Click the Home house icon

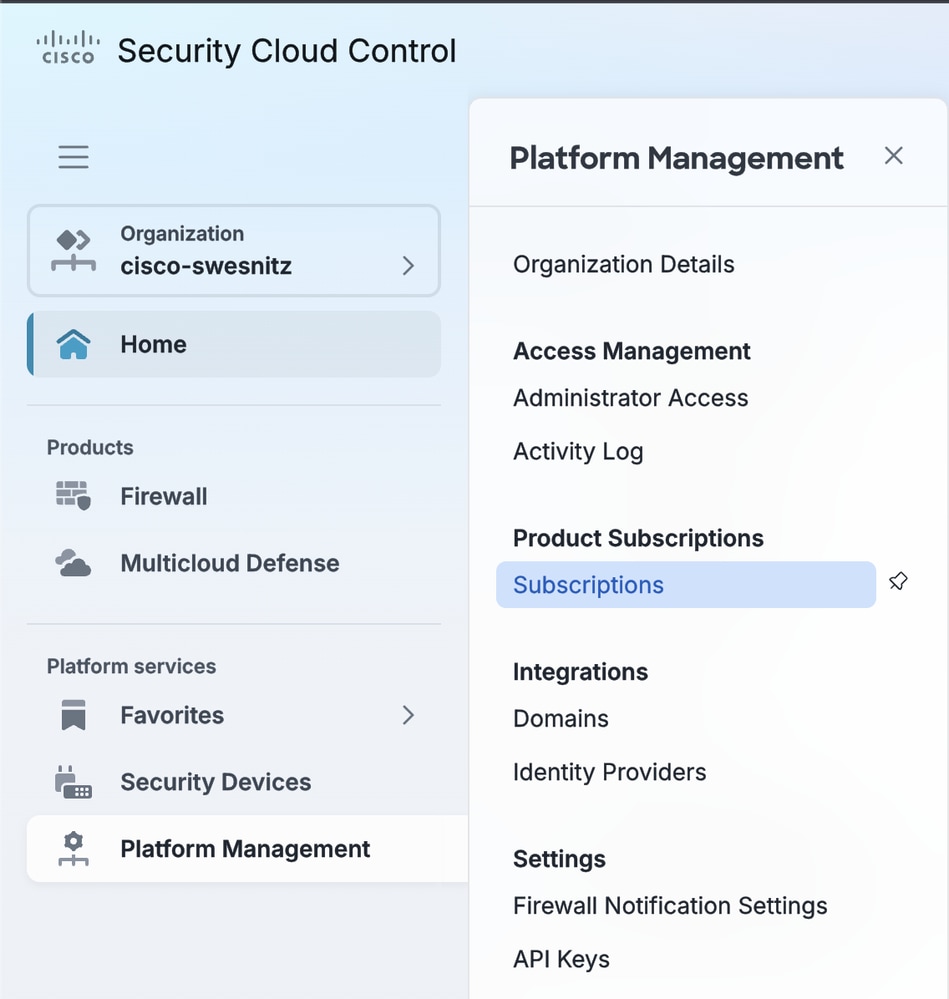click(74, 345)
